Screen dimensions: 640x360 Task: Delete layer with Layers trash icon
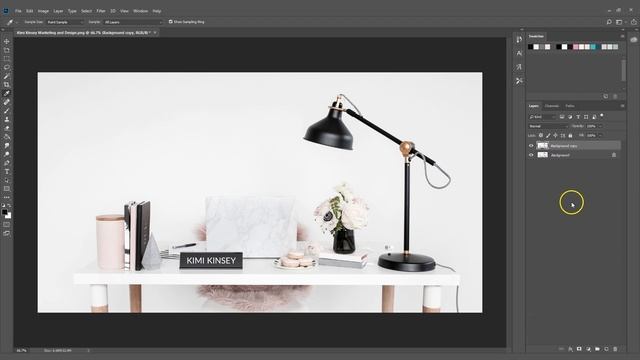click(x=615, y=349)
